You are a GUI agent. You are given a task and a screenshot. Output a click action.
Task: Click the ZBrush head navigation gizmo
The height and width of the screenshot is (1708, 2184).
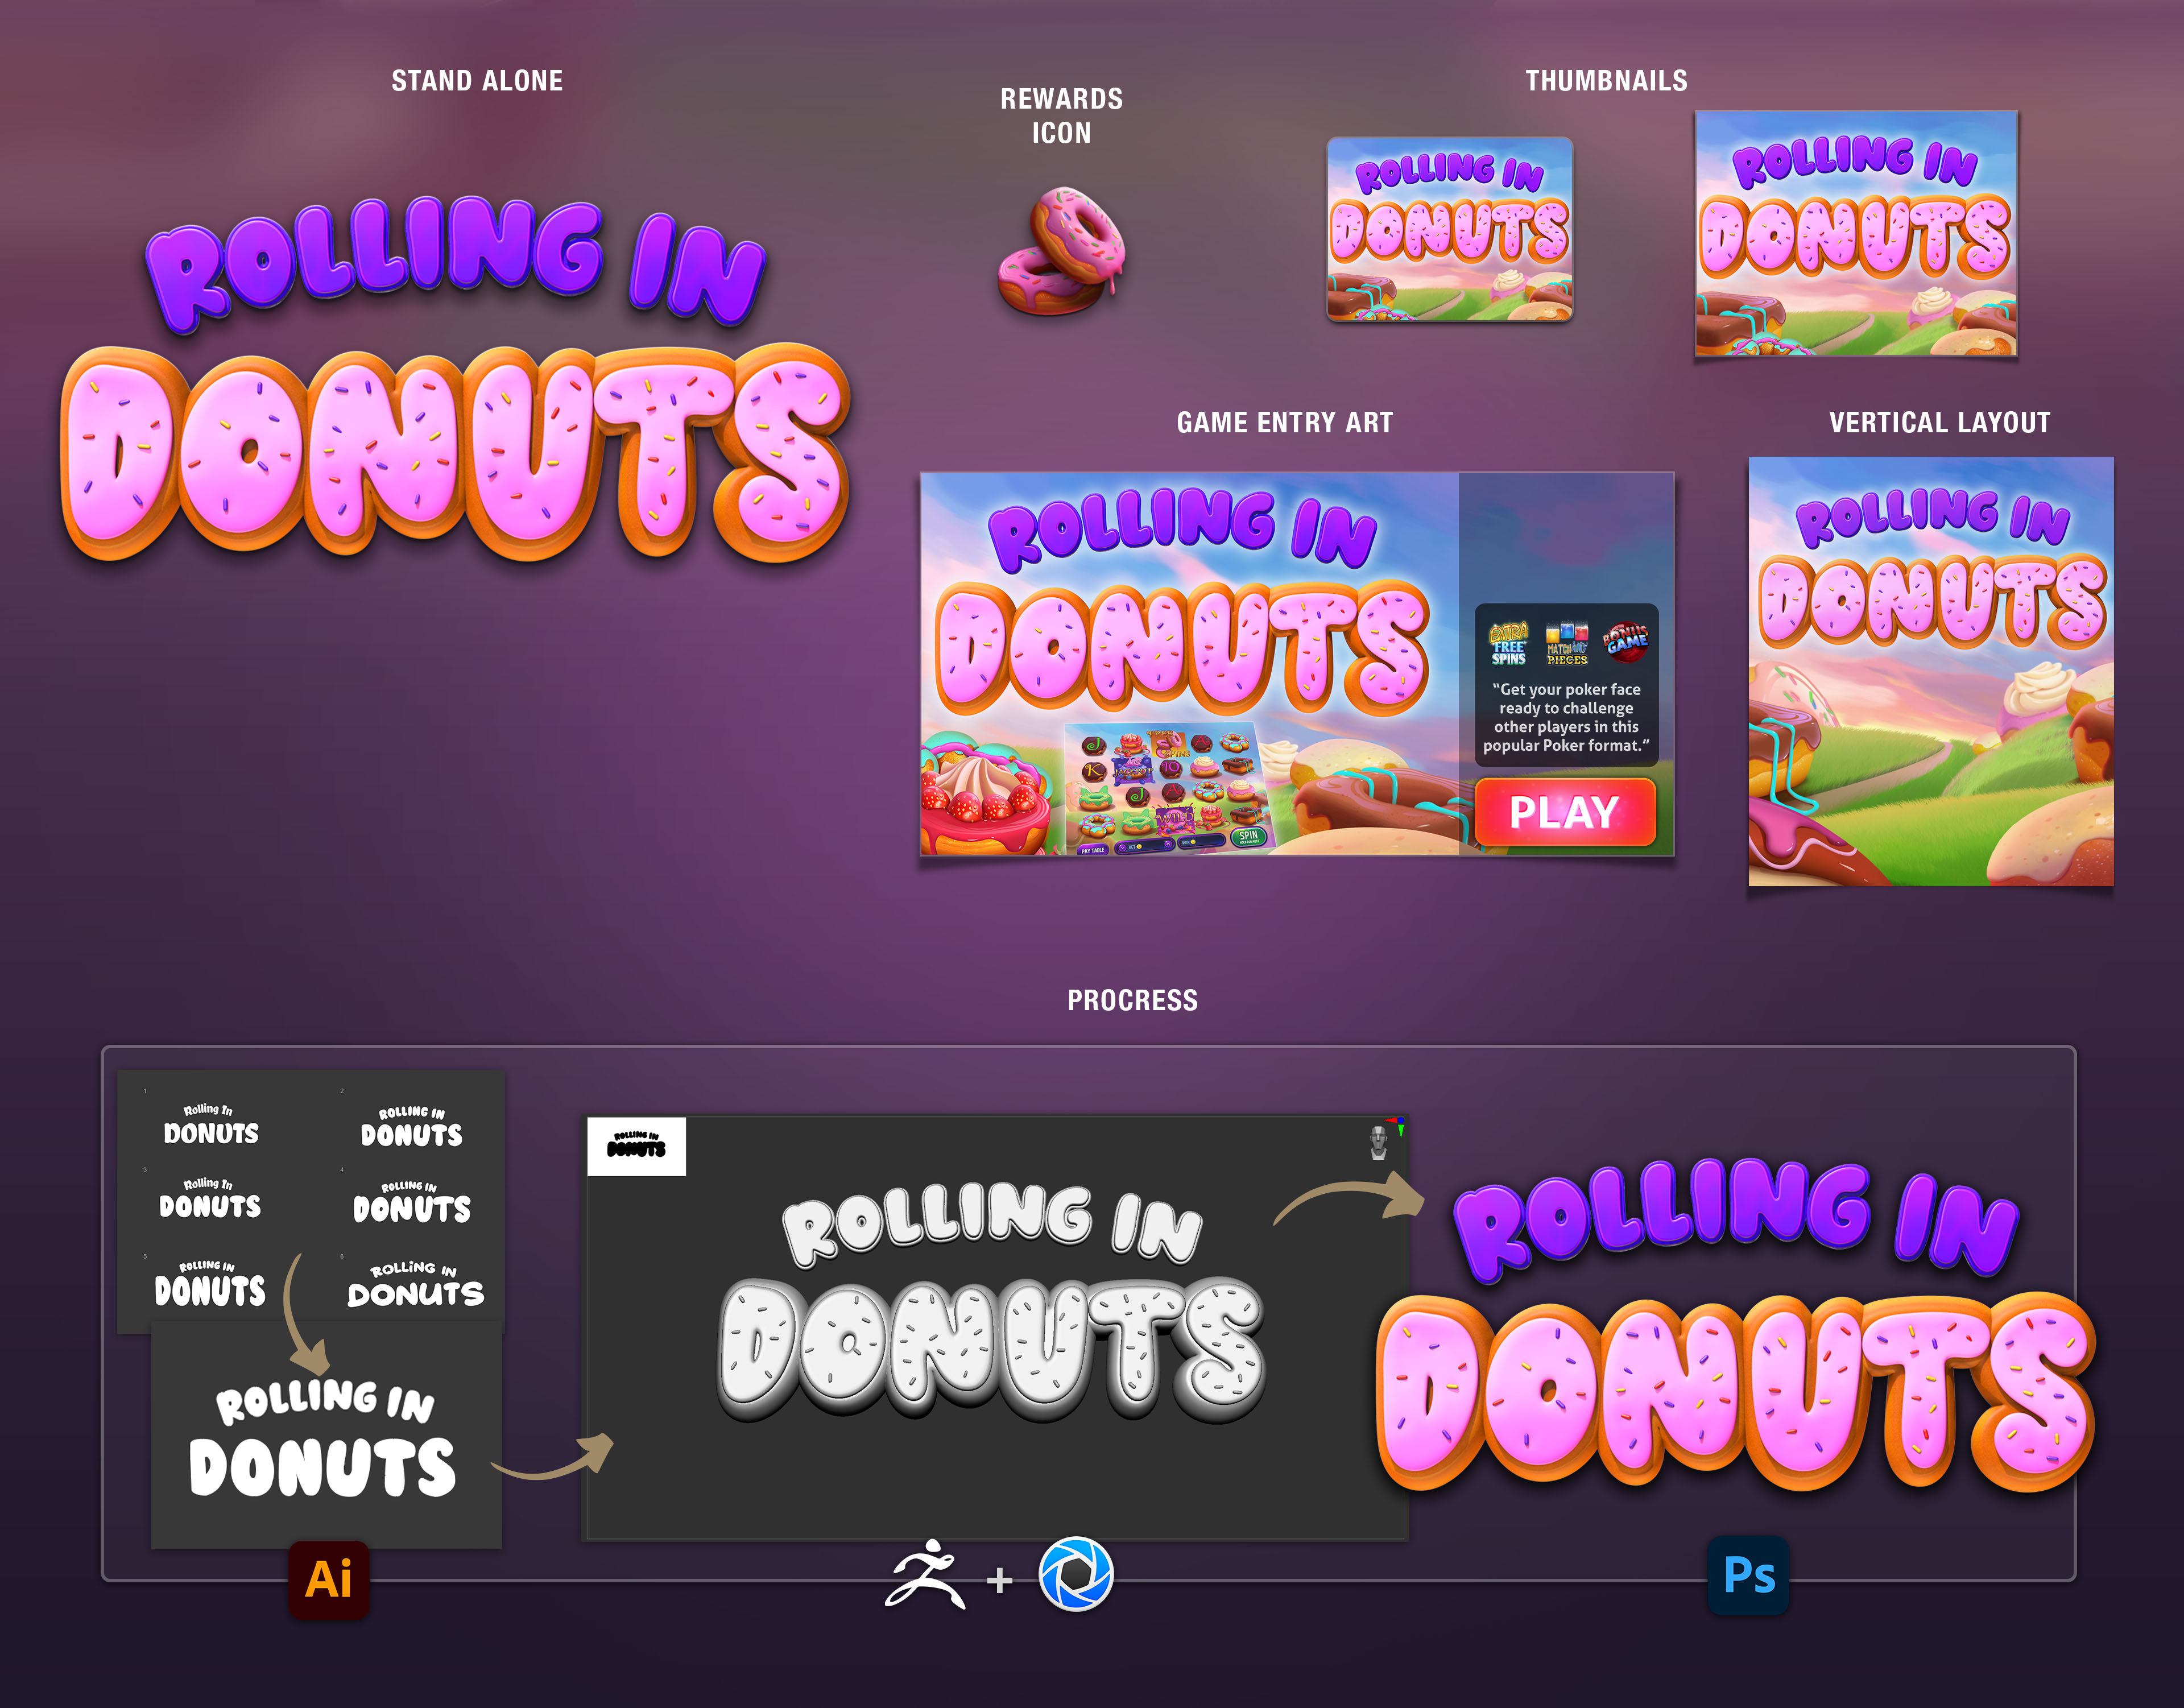(1378, 1141)
